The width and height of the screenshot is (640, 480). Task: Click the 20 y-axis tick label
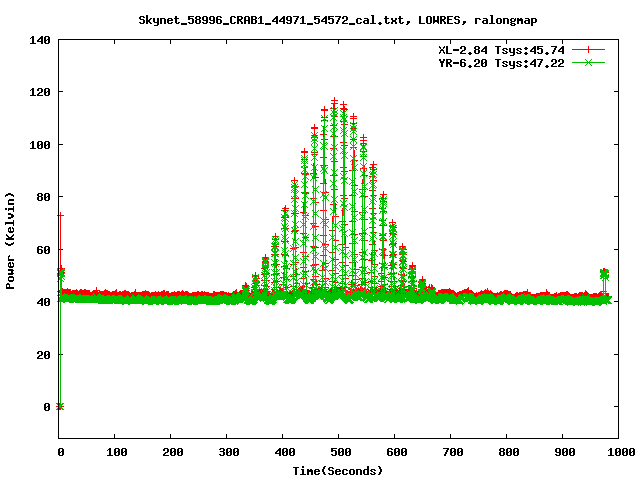(44, 355)
